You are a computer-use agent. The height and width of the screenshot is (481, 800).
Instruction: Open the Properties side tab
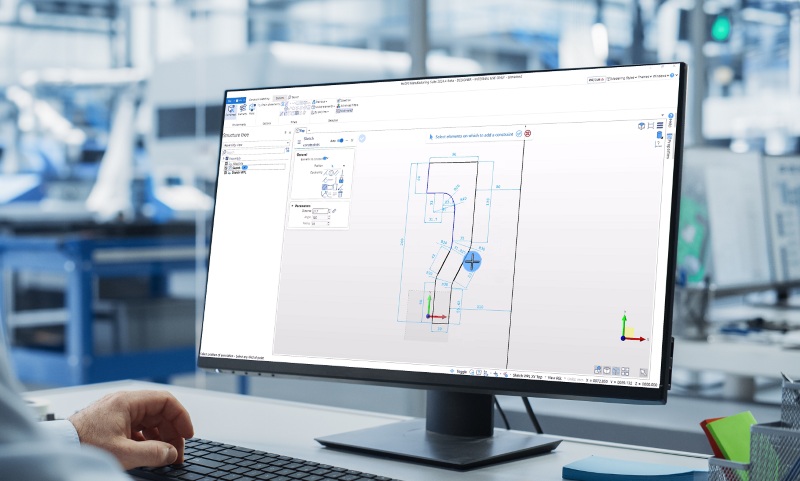tap(668, 143)
